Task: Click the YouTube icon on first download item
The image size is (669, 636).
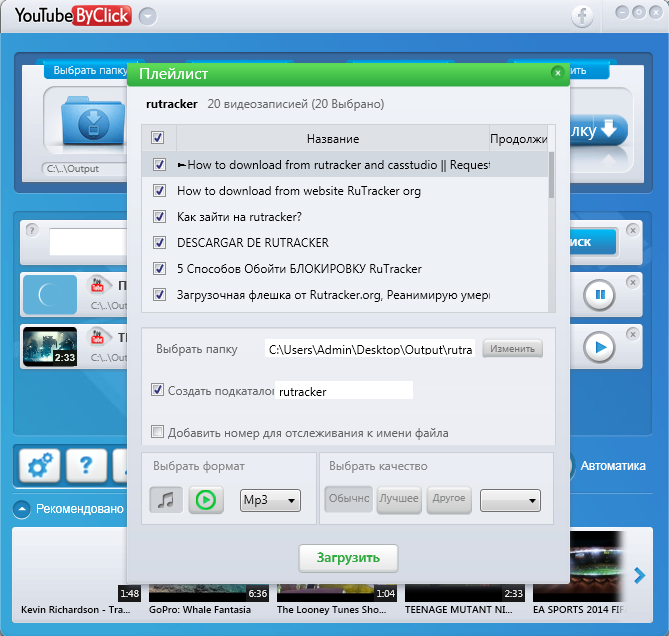Action: (x=97, y=285)
